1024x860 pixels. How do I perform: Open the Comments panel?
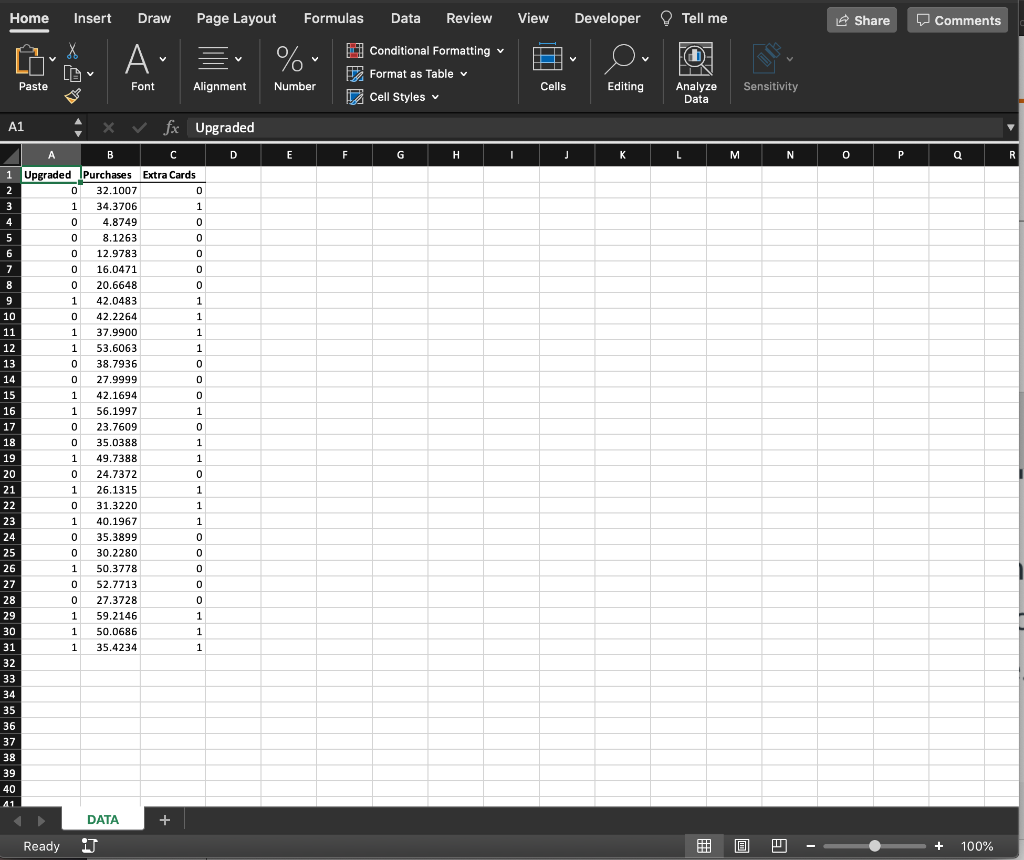pyautogui.click(x=956, y=20)
